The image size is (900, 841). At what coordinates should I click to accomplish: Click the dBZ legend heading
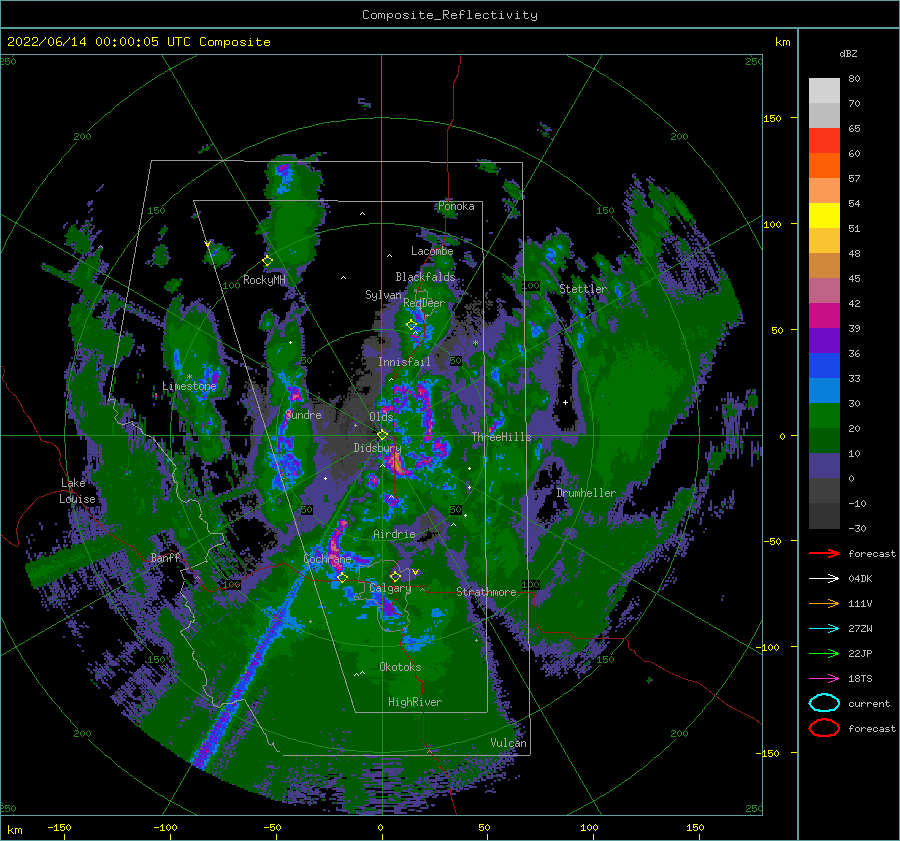coord(848,54)
